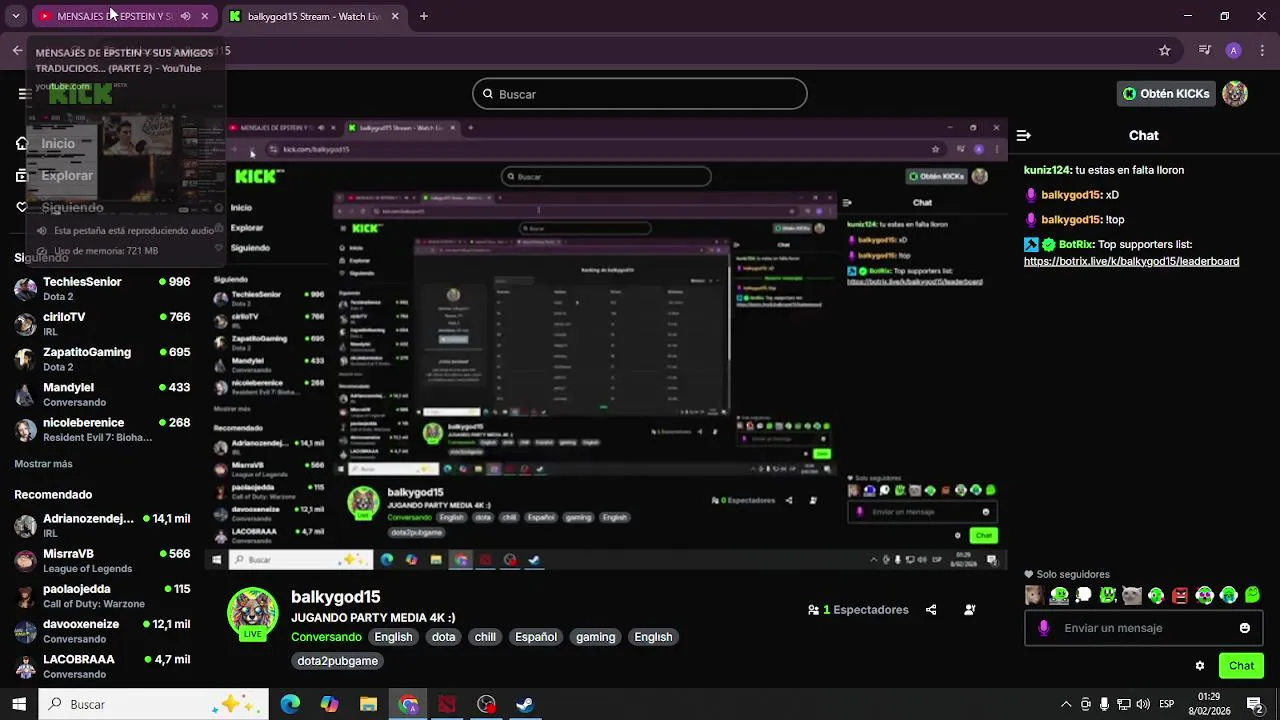Share the balkygod15 stream
The image size is (1280, 720).
pos(931,610)
